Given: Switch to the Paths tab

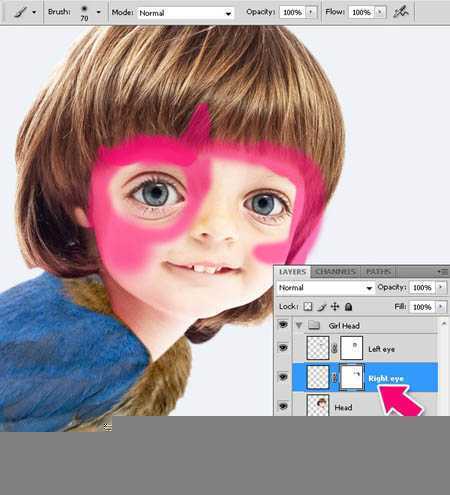Looking at the screenshot, I should (378, 272).
